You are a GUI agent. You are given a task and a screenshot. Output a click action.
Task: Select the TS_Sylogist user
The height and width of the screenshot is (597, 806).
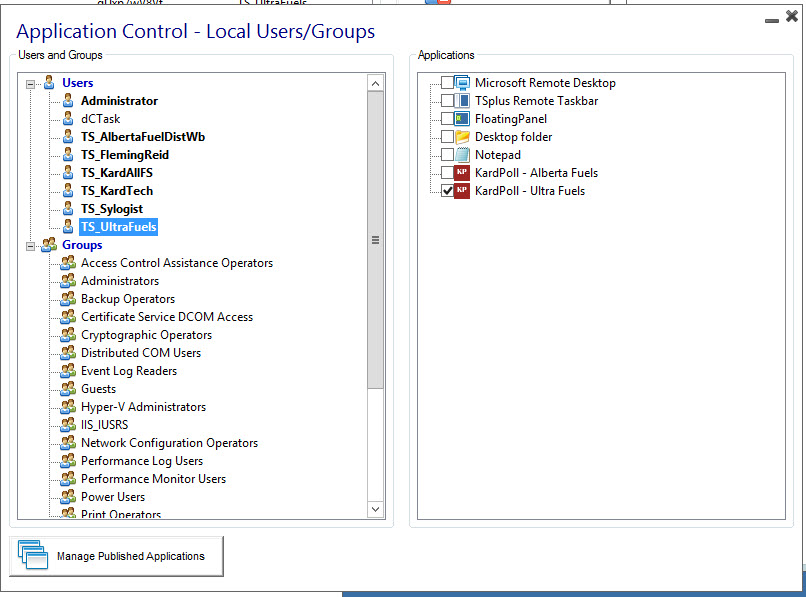(112, 209)
